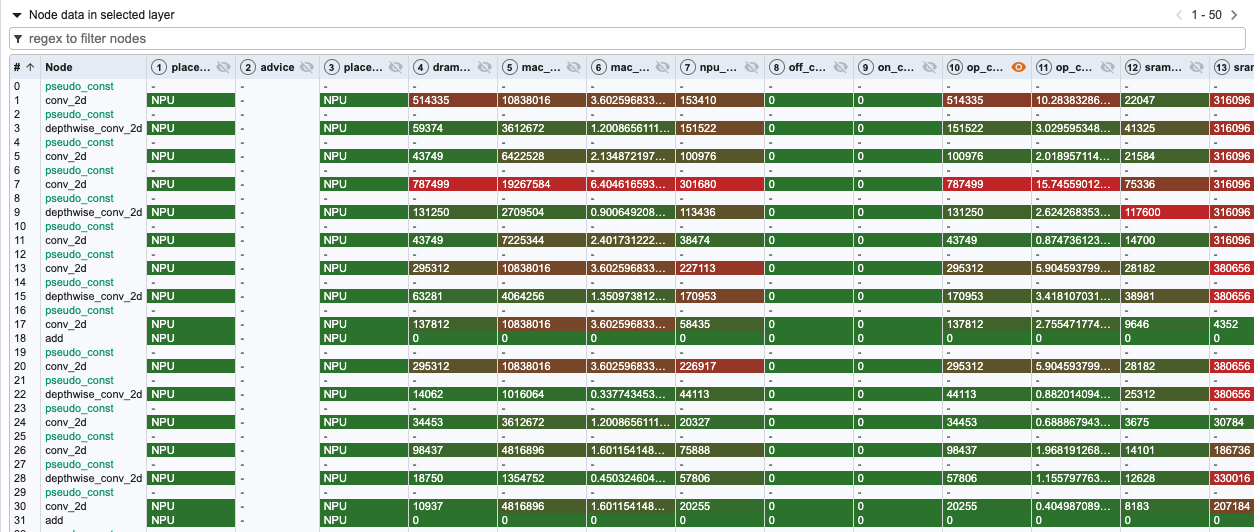Click npu cell 227113 in row 13
This screenshot has width=1254, height=532.
(x=720, y=268)
